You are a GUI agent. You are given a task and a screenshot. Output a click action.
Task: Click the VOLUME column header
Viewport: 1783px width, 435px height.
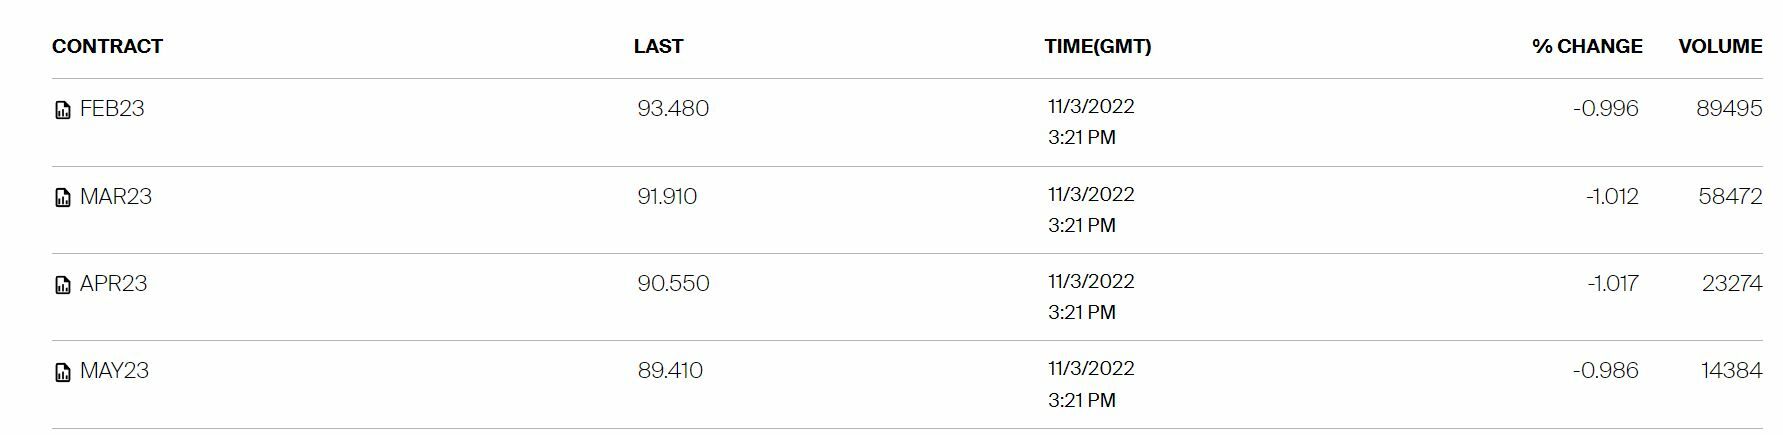tap(1720, 46)
